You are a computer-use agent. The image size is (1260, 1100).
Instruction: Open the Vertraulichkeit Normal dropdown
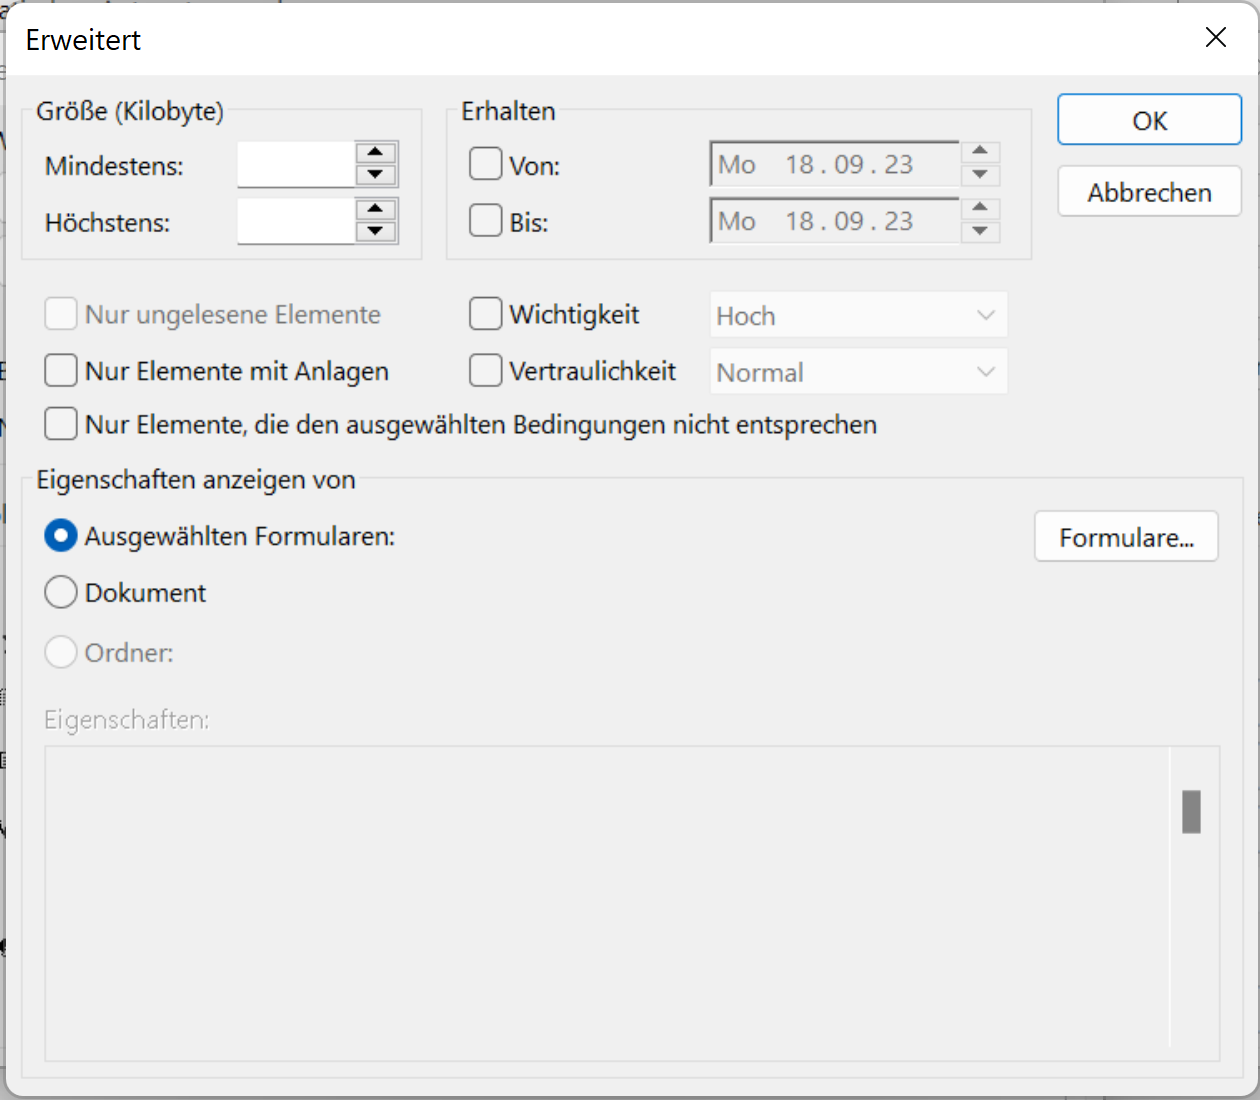pos(858,372)
